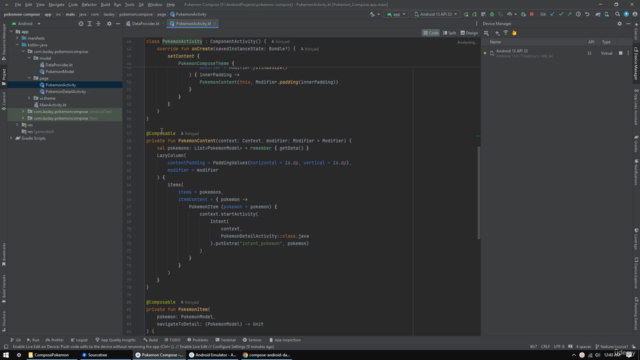Open the App Inspection tool window

click(285, 340)
